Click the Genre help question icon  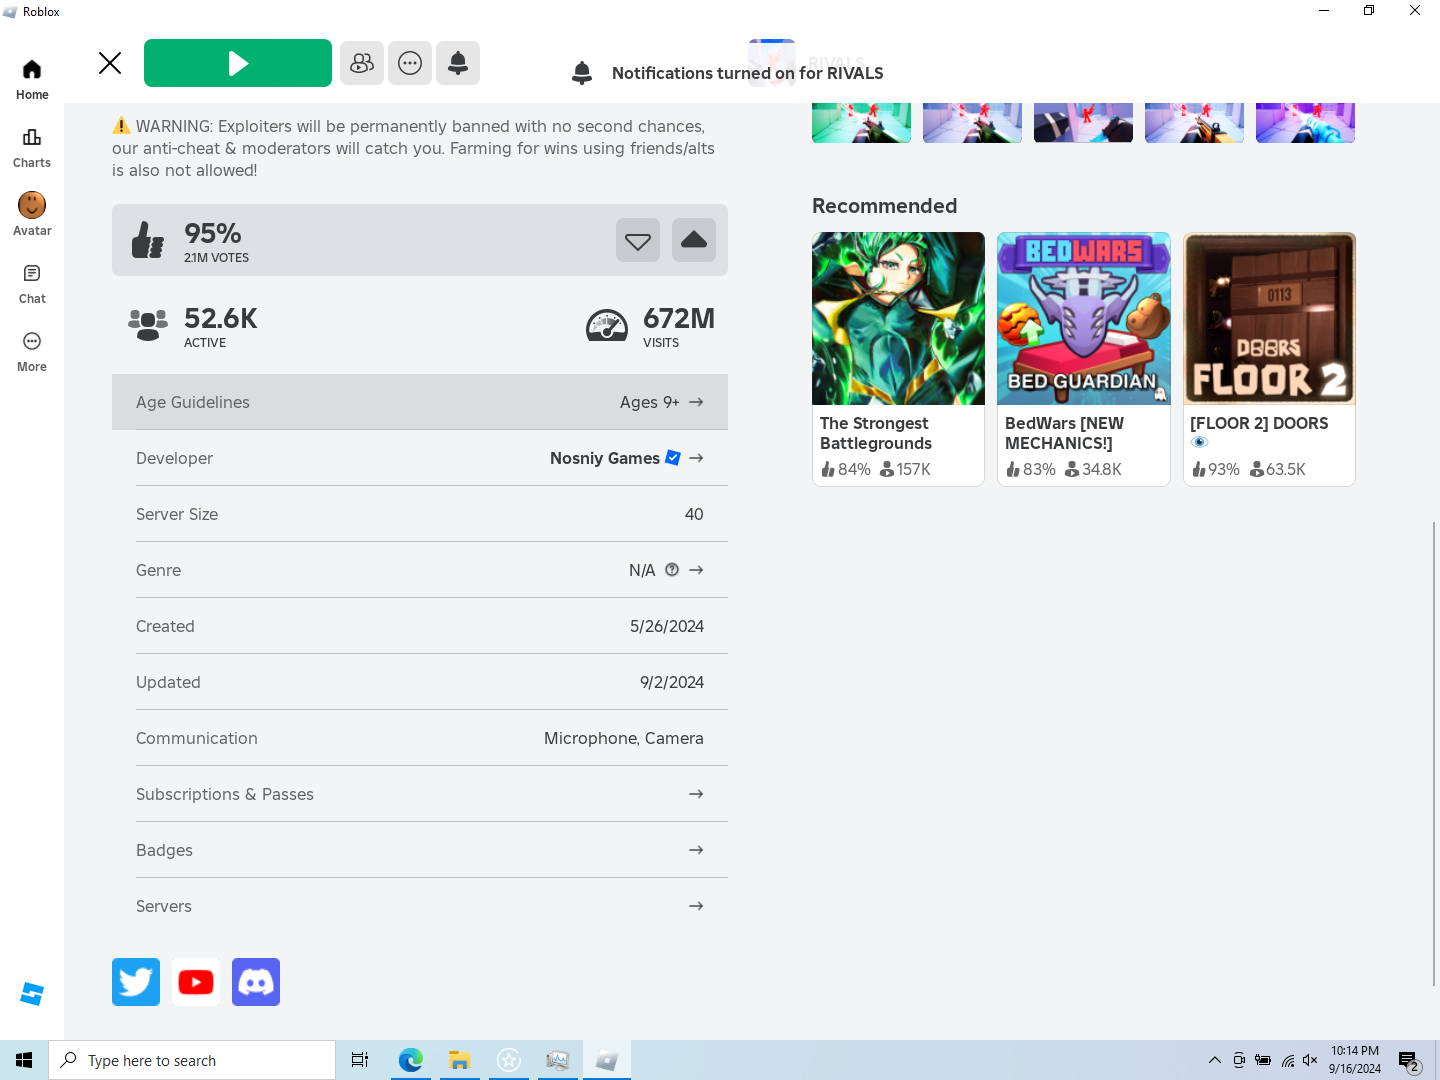(672, 570)
